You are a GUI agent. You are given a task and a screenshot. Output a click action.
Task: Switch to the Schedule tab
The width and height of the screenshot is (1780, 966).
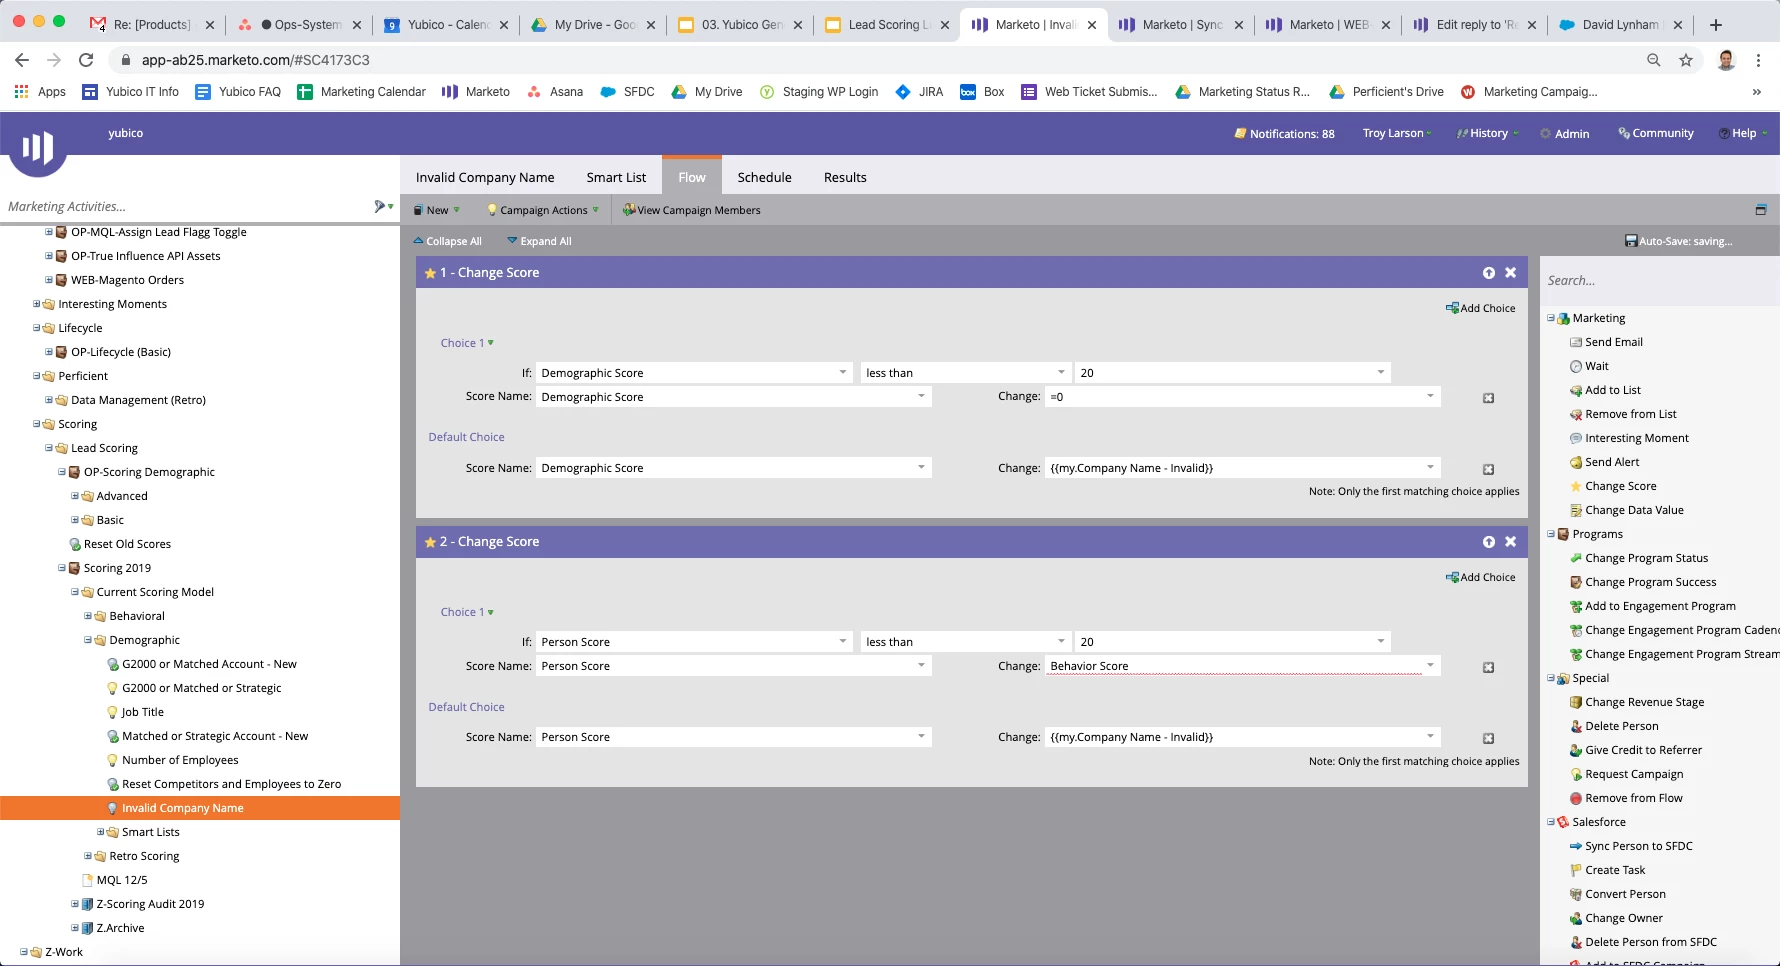click(764, 177)
